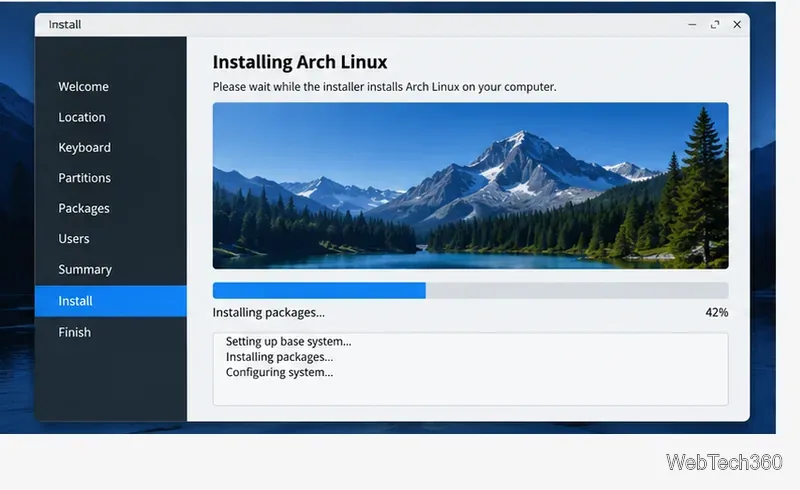800x490 pixels.
Task: Select the Partitions step
Action: click(84, 178)
